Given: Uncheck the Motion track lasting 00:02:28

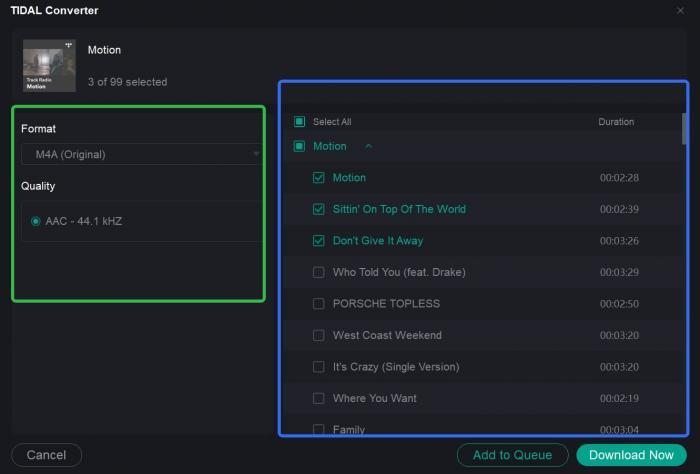Looking at the screenshot, I should [319, 178].
